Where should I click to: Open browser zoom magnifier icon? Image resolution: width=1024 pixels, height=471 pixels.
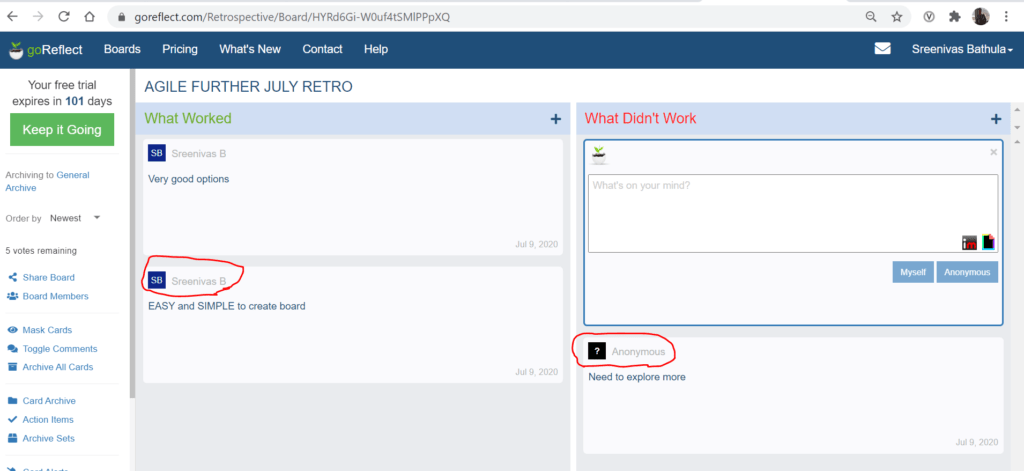871,17
